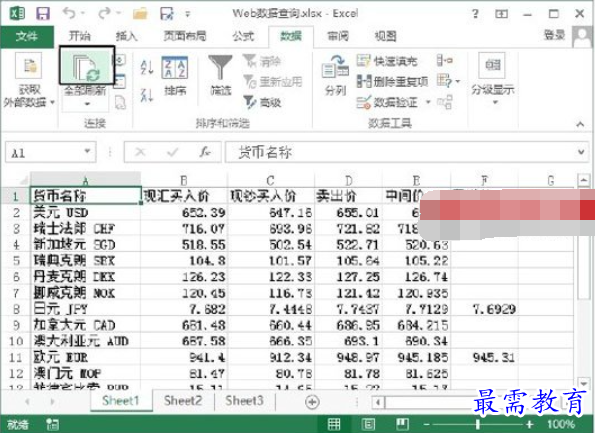The height and width of the screenshot is (433, 595).
Task: Click the zoom slider handle
Action: pos(478,424)
